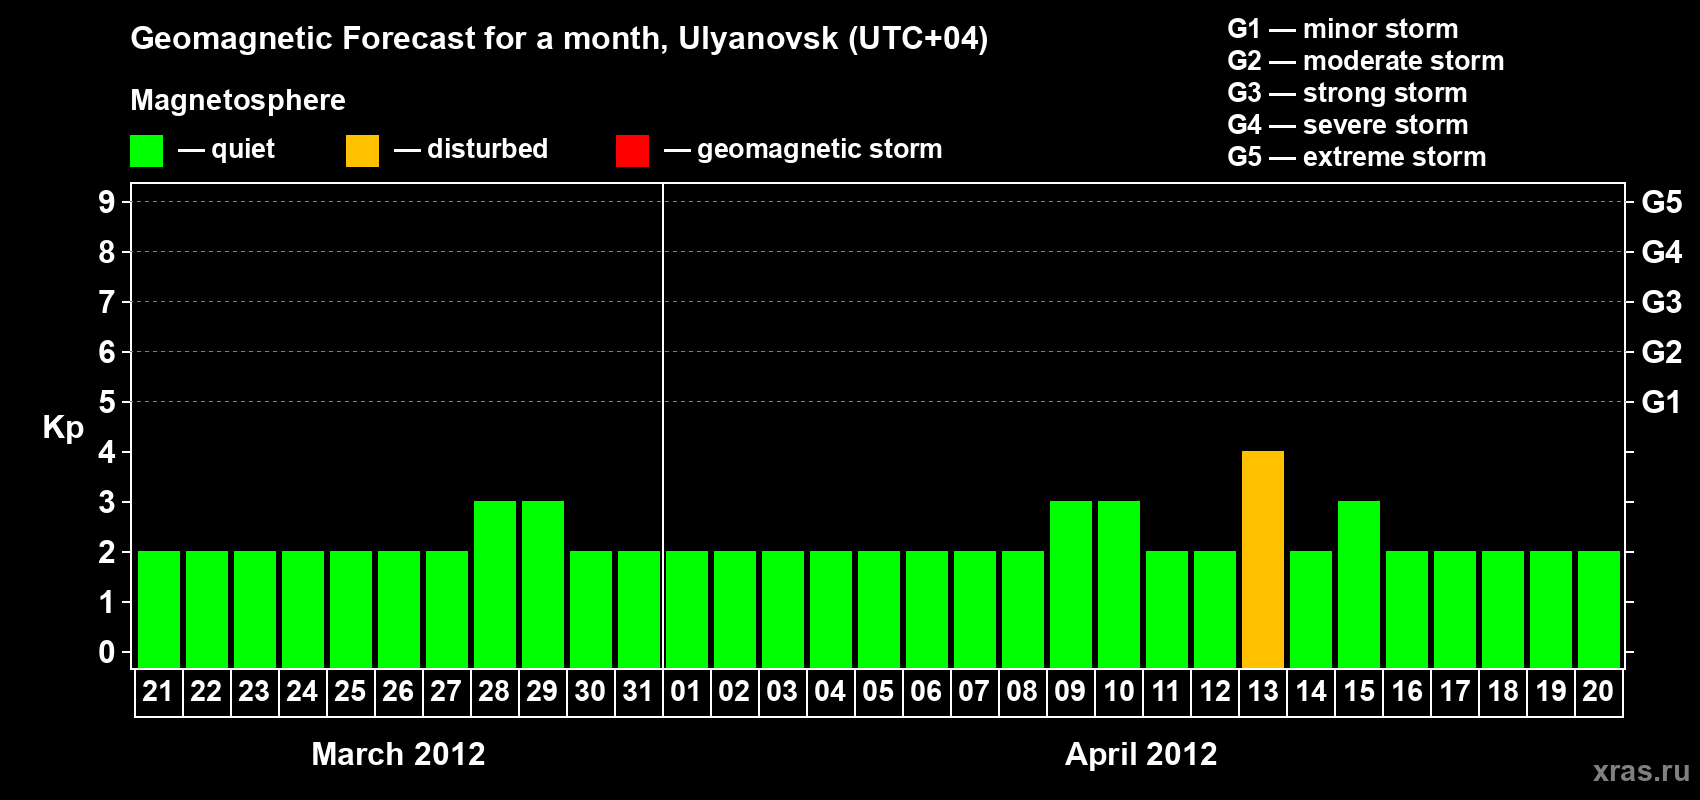1700x800 pixels.
Task: Click the date cell 25 in March
Action: point(351,692)
